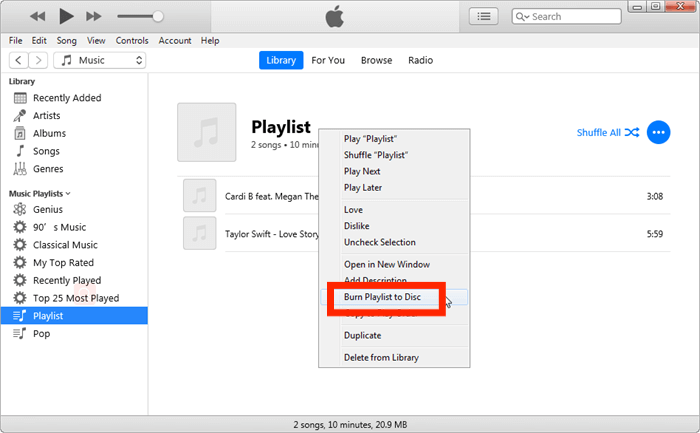
Task: Click the rewind previous track button
Action: pos(38,17)
